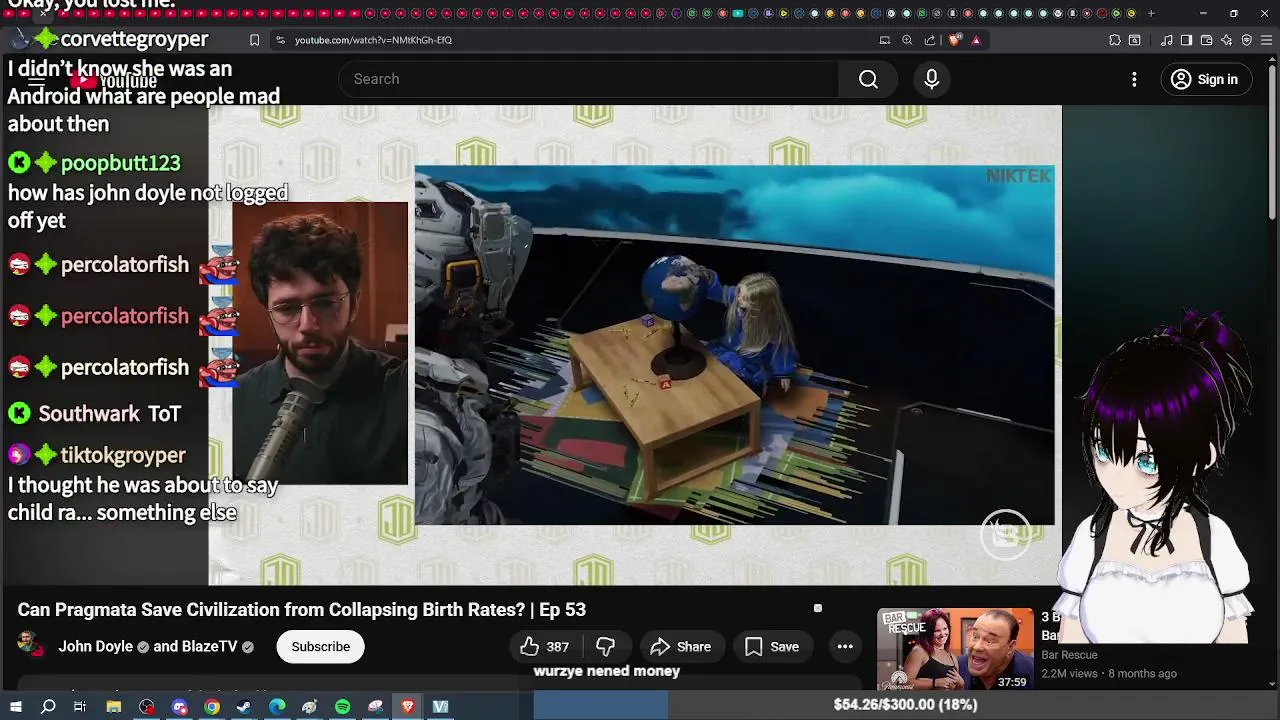
Task: Switch to Brave browser taskbar icon
Action: pos(408,707)
